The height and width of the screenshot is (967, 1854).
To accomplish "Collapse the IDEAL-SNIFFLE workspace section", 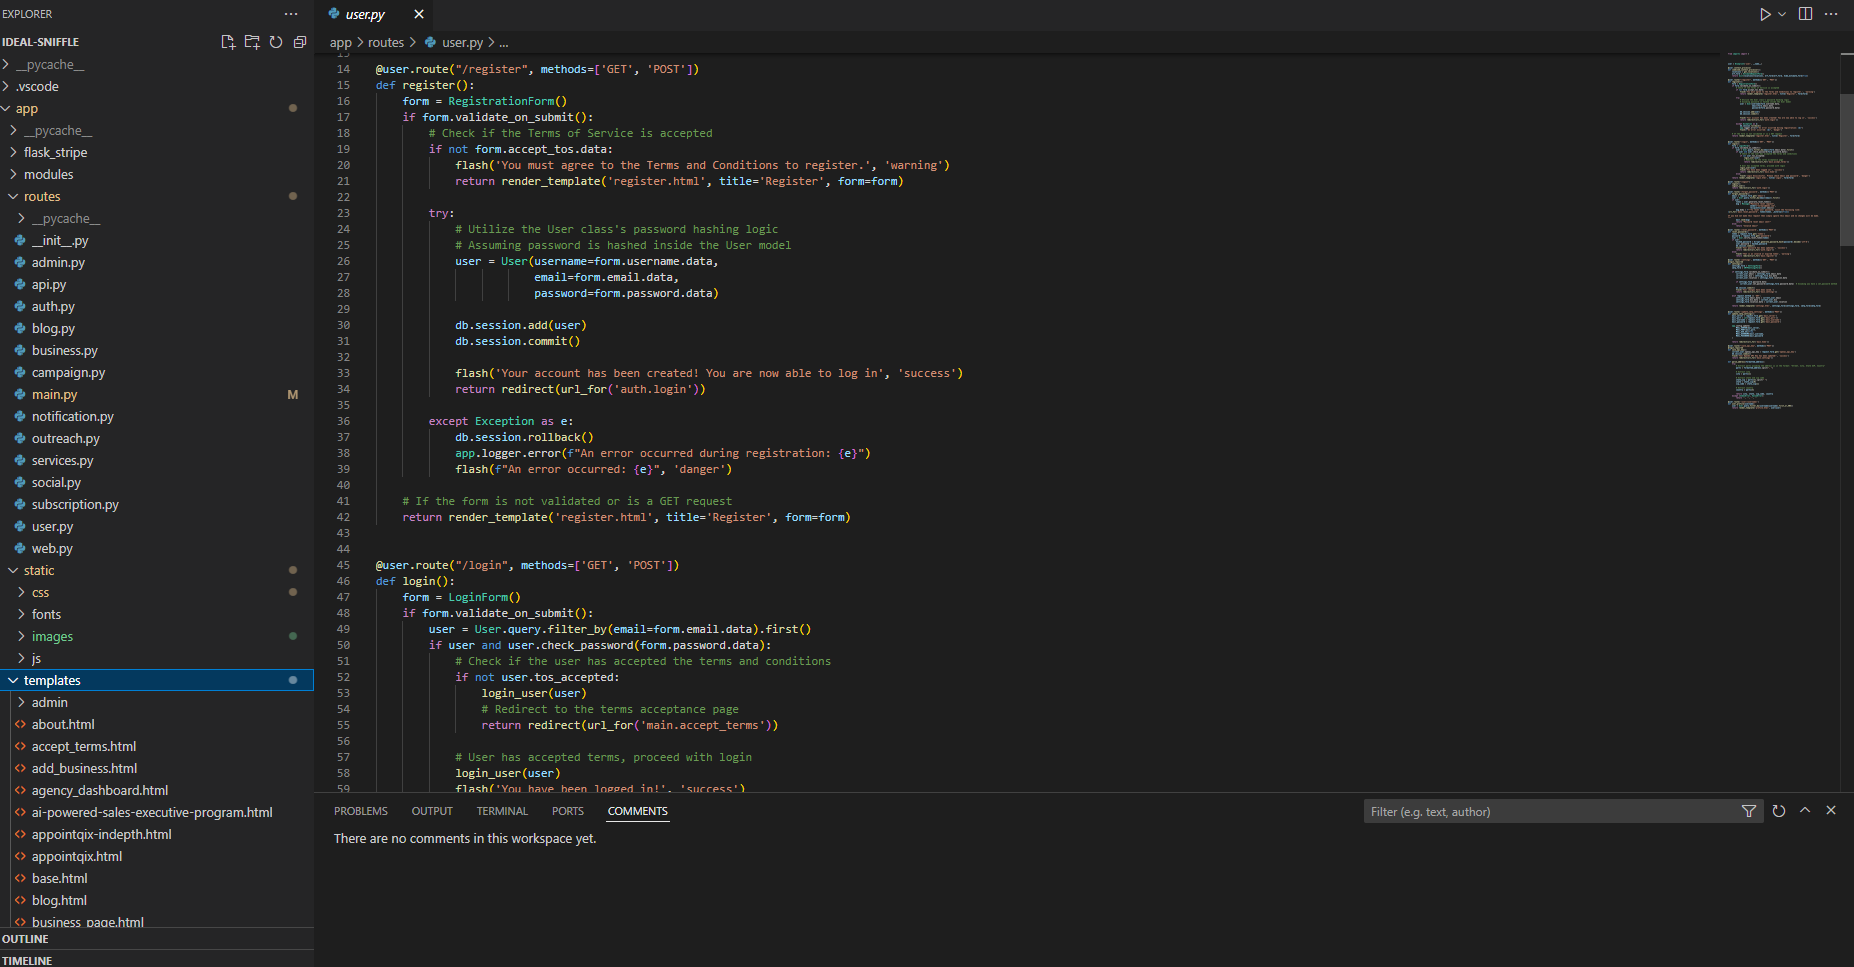I will click(x=40, y=42).
